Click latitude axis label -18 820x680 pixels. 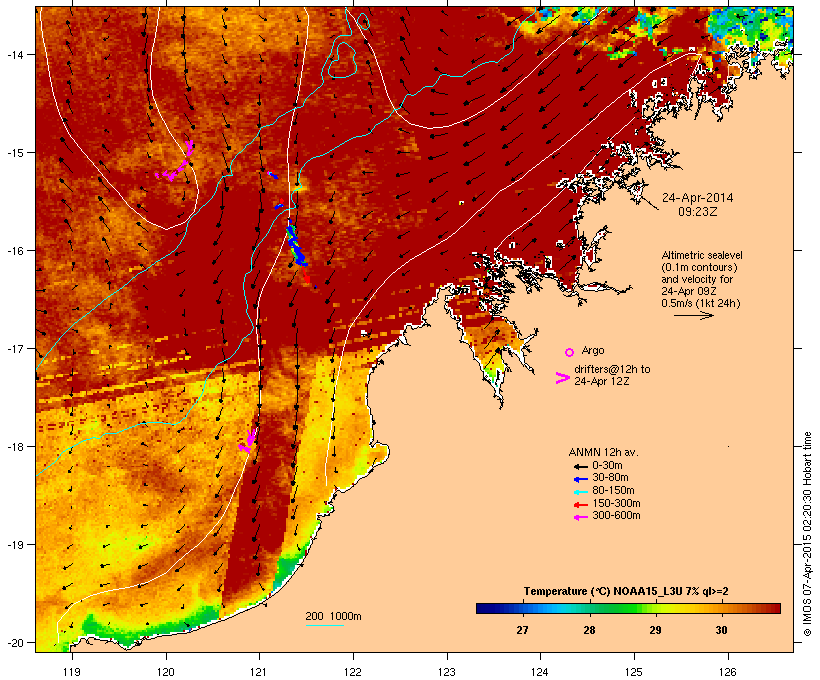tap(15, 447)
